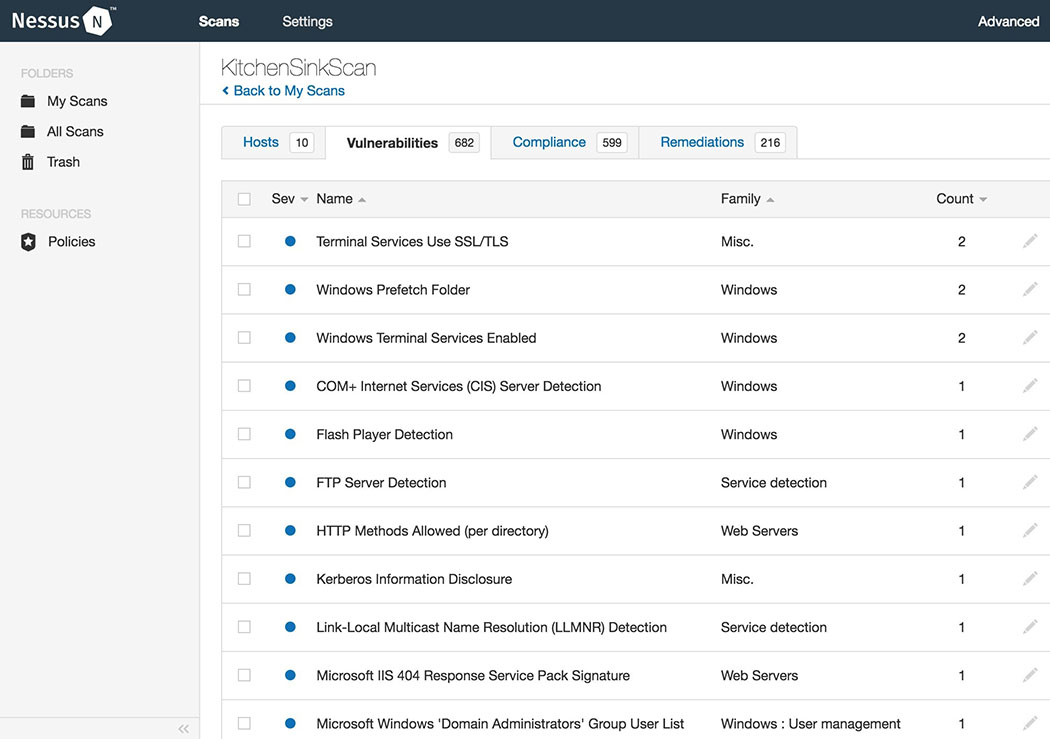Open Scans in top navigation
This screenshot has width=1050, height=739.
pos(219,21)
